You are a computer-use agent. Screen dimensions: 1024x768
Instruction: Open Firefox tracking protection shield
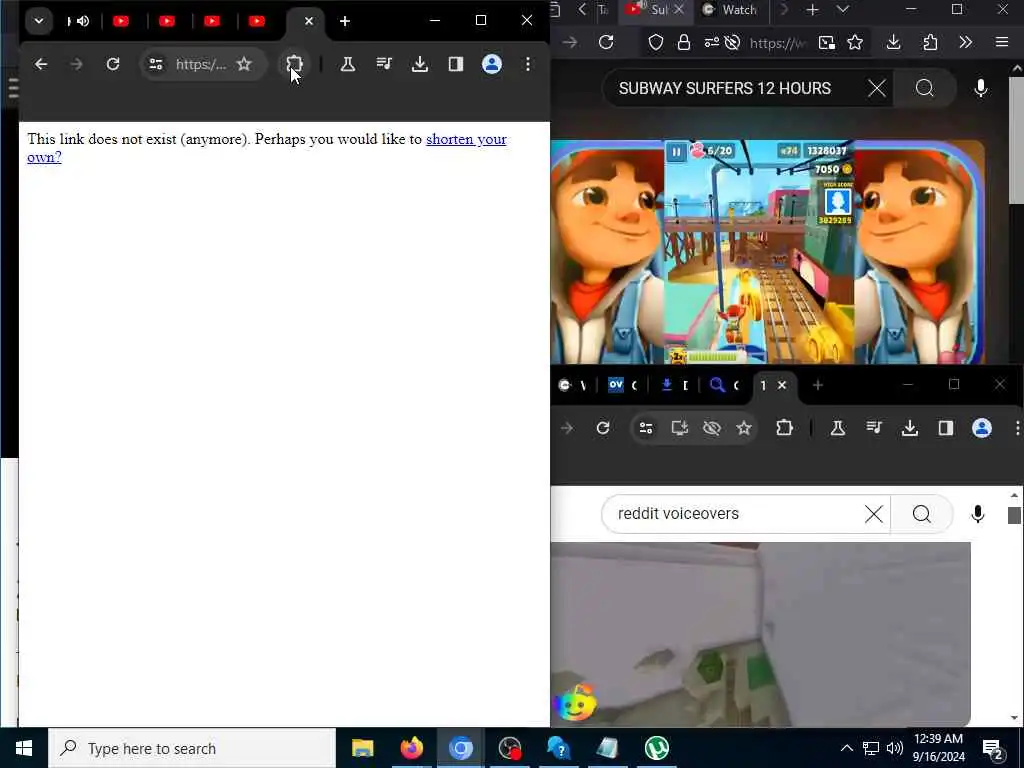point(656,42)
